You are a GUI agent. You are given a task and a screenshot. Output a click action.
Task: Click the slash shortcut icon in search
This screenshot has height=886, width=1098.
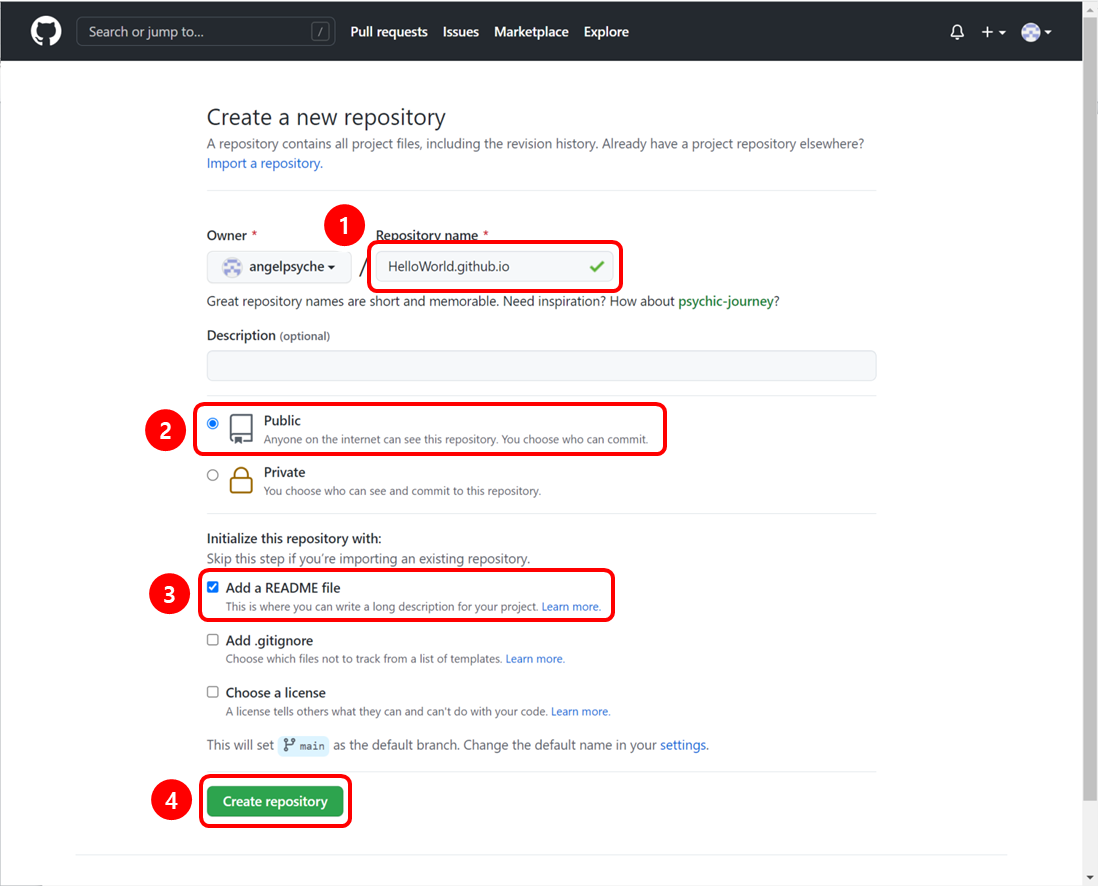tap(320, 32)
